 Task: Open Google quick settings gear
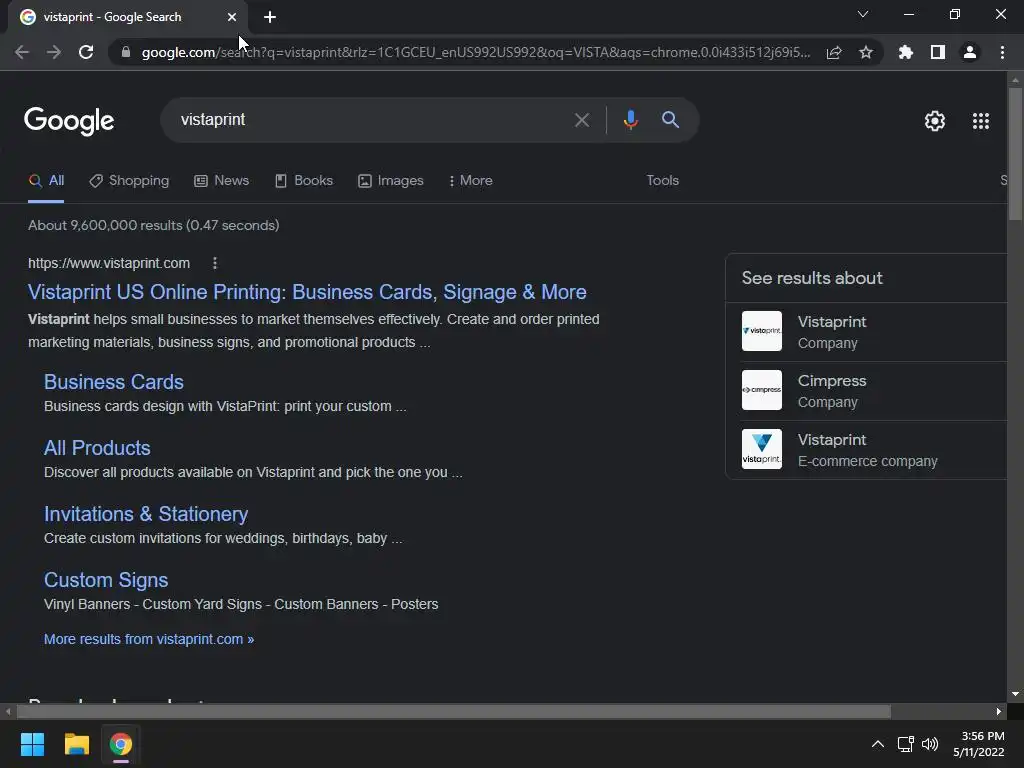(935, 121)
